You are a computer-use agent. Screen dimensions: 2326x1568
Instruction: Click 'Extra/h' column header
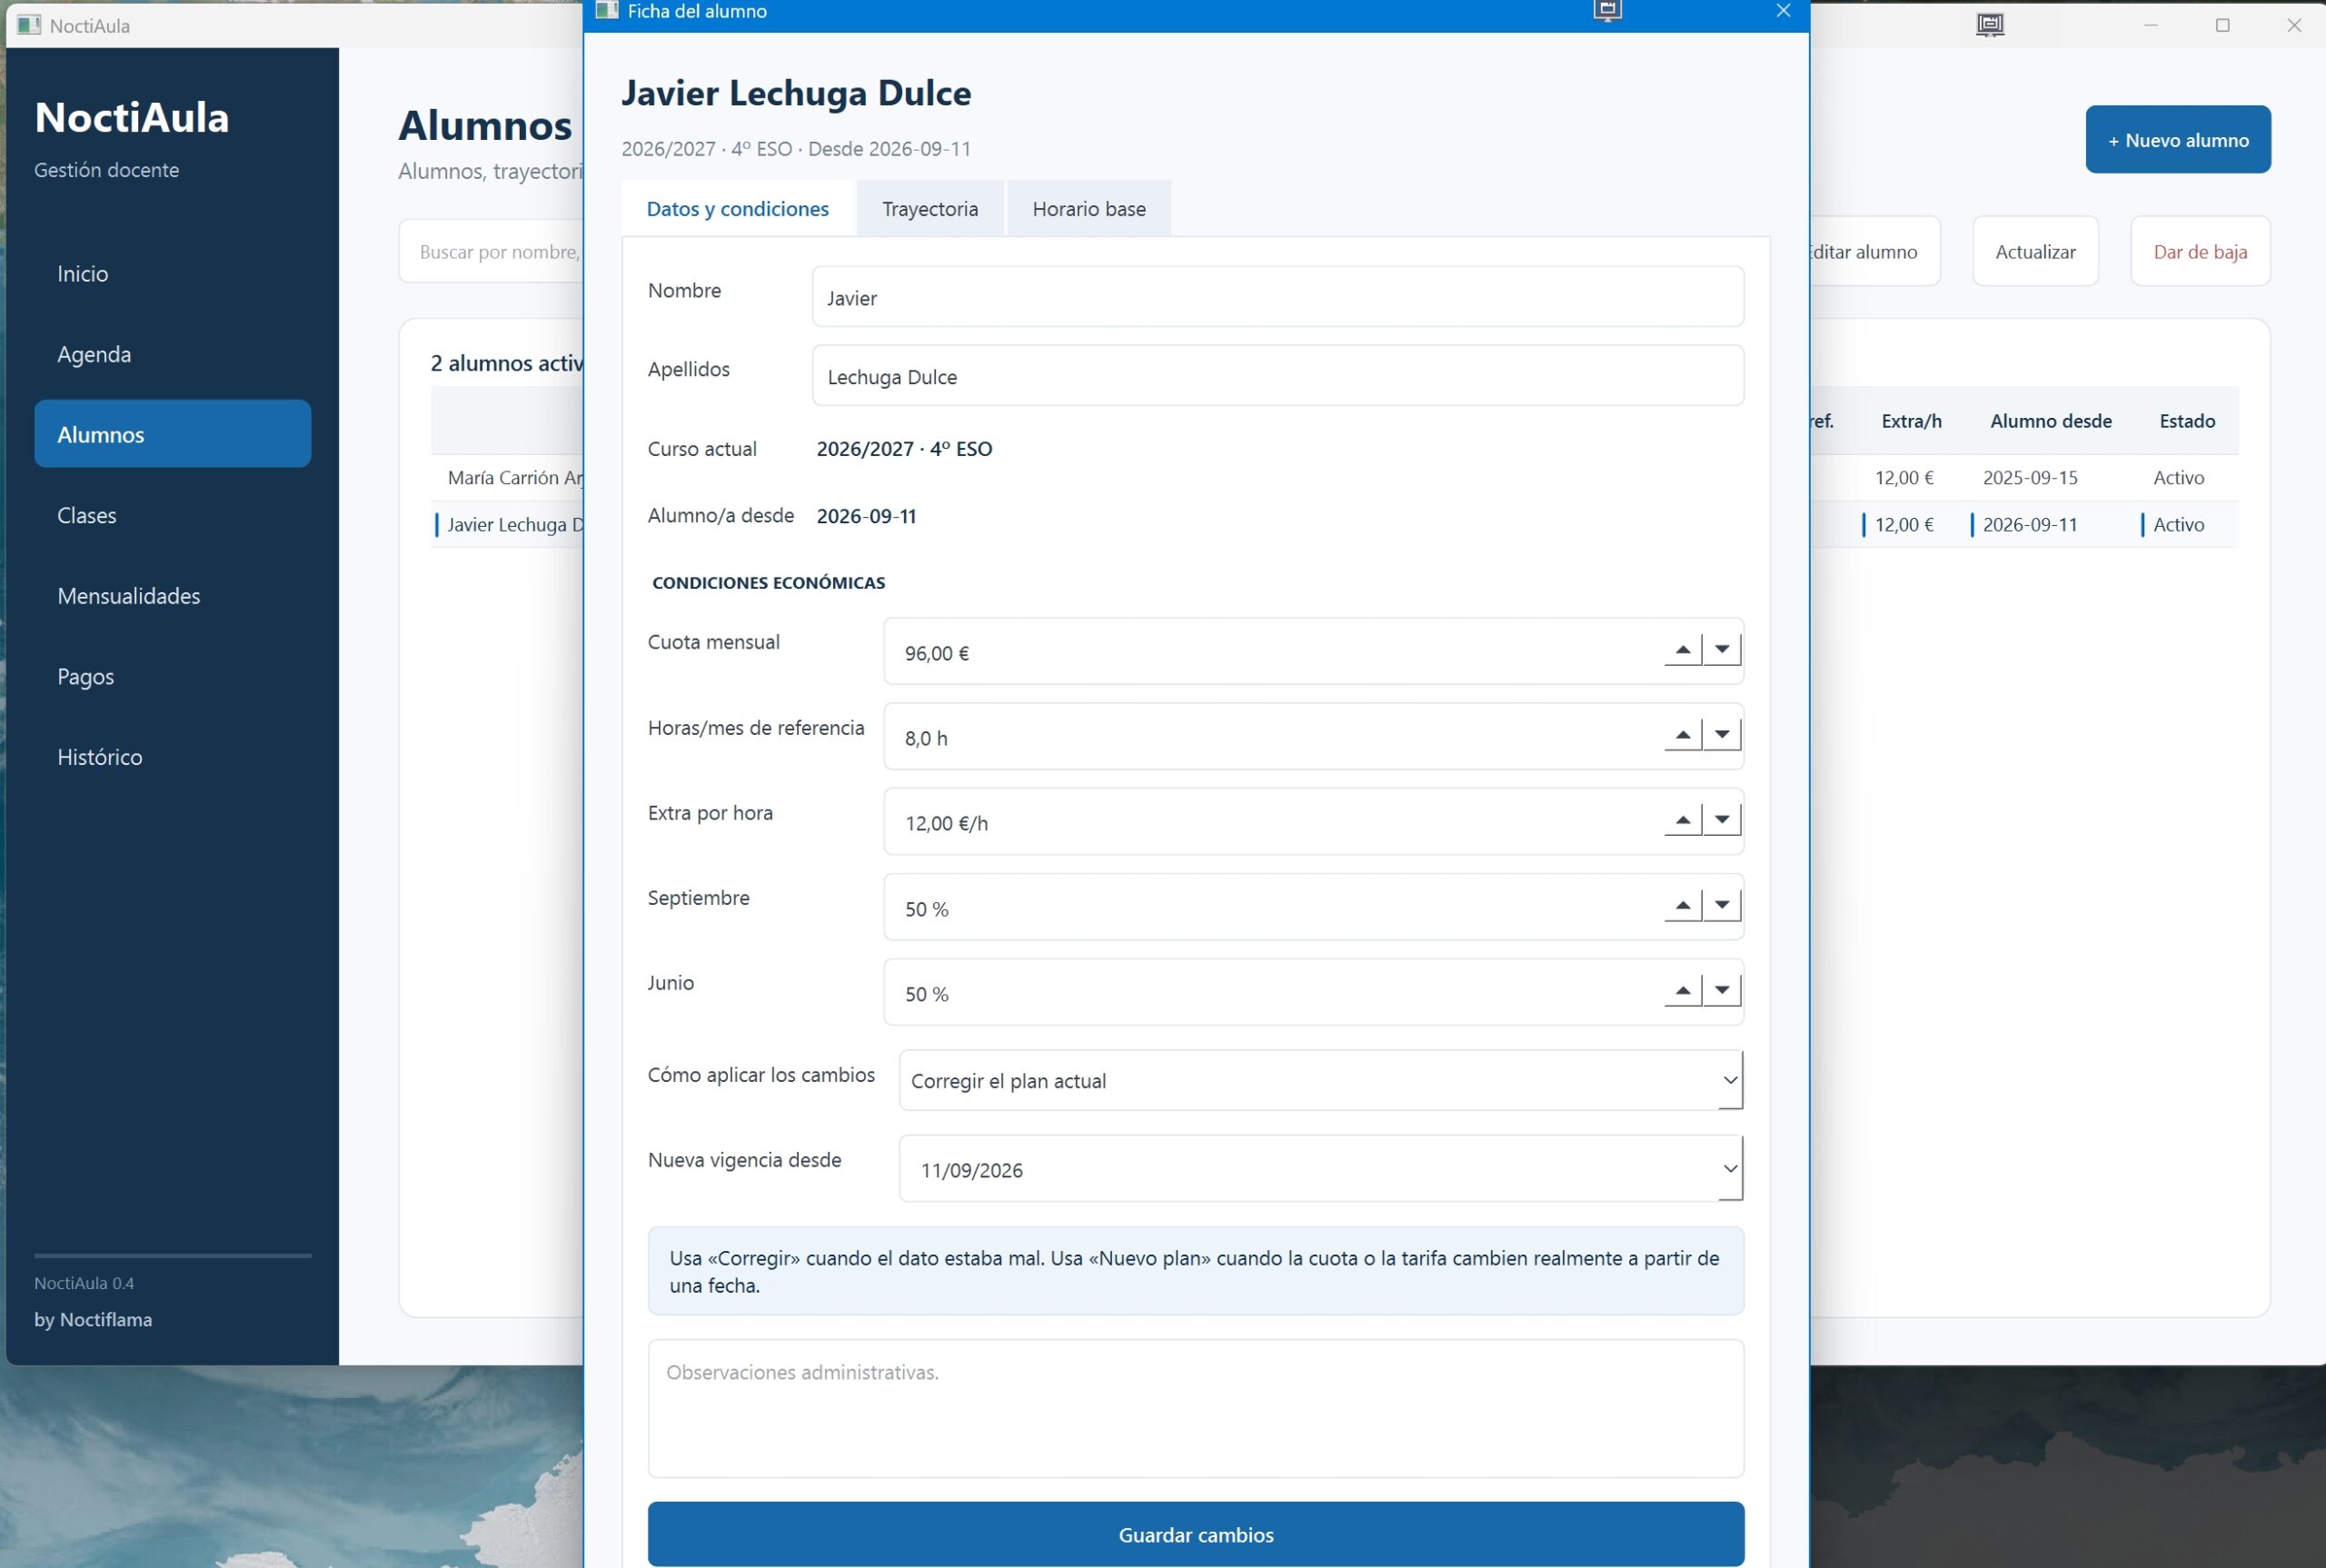[1911, 421]
